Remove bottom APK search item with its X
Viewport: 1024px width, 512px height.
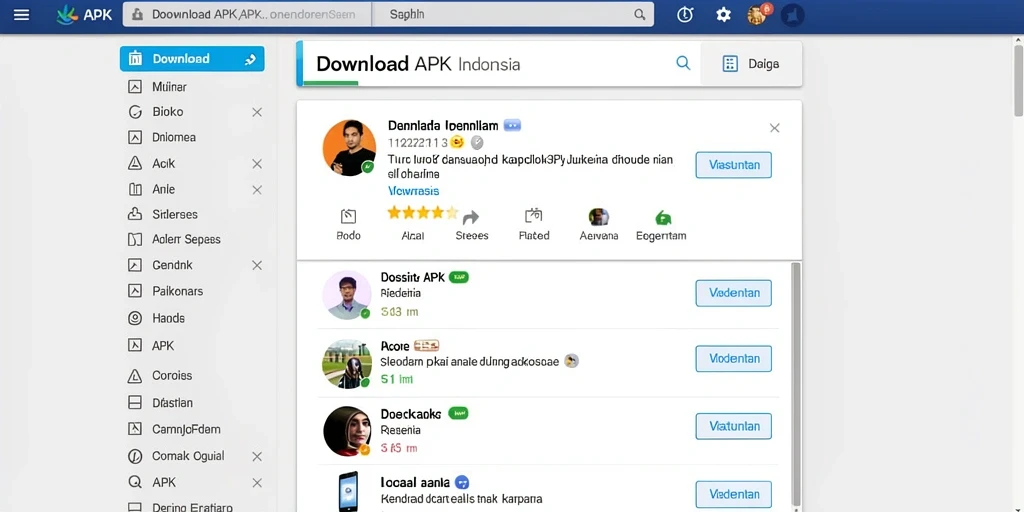(x=257, y=483)
